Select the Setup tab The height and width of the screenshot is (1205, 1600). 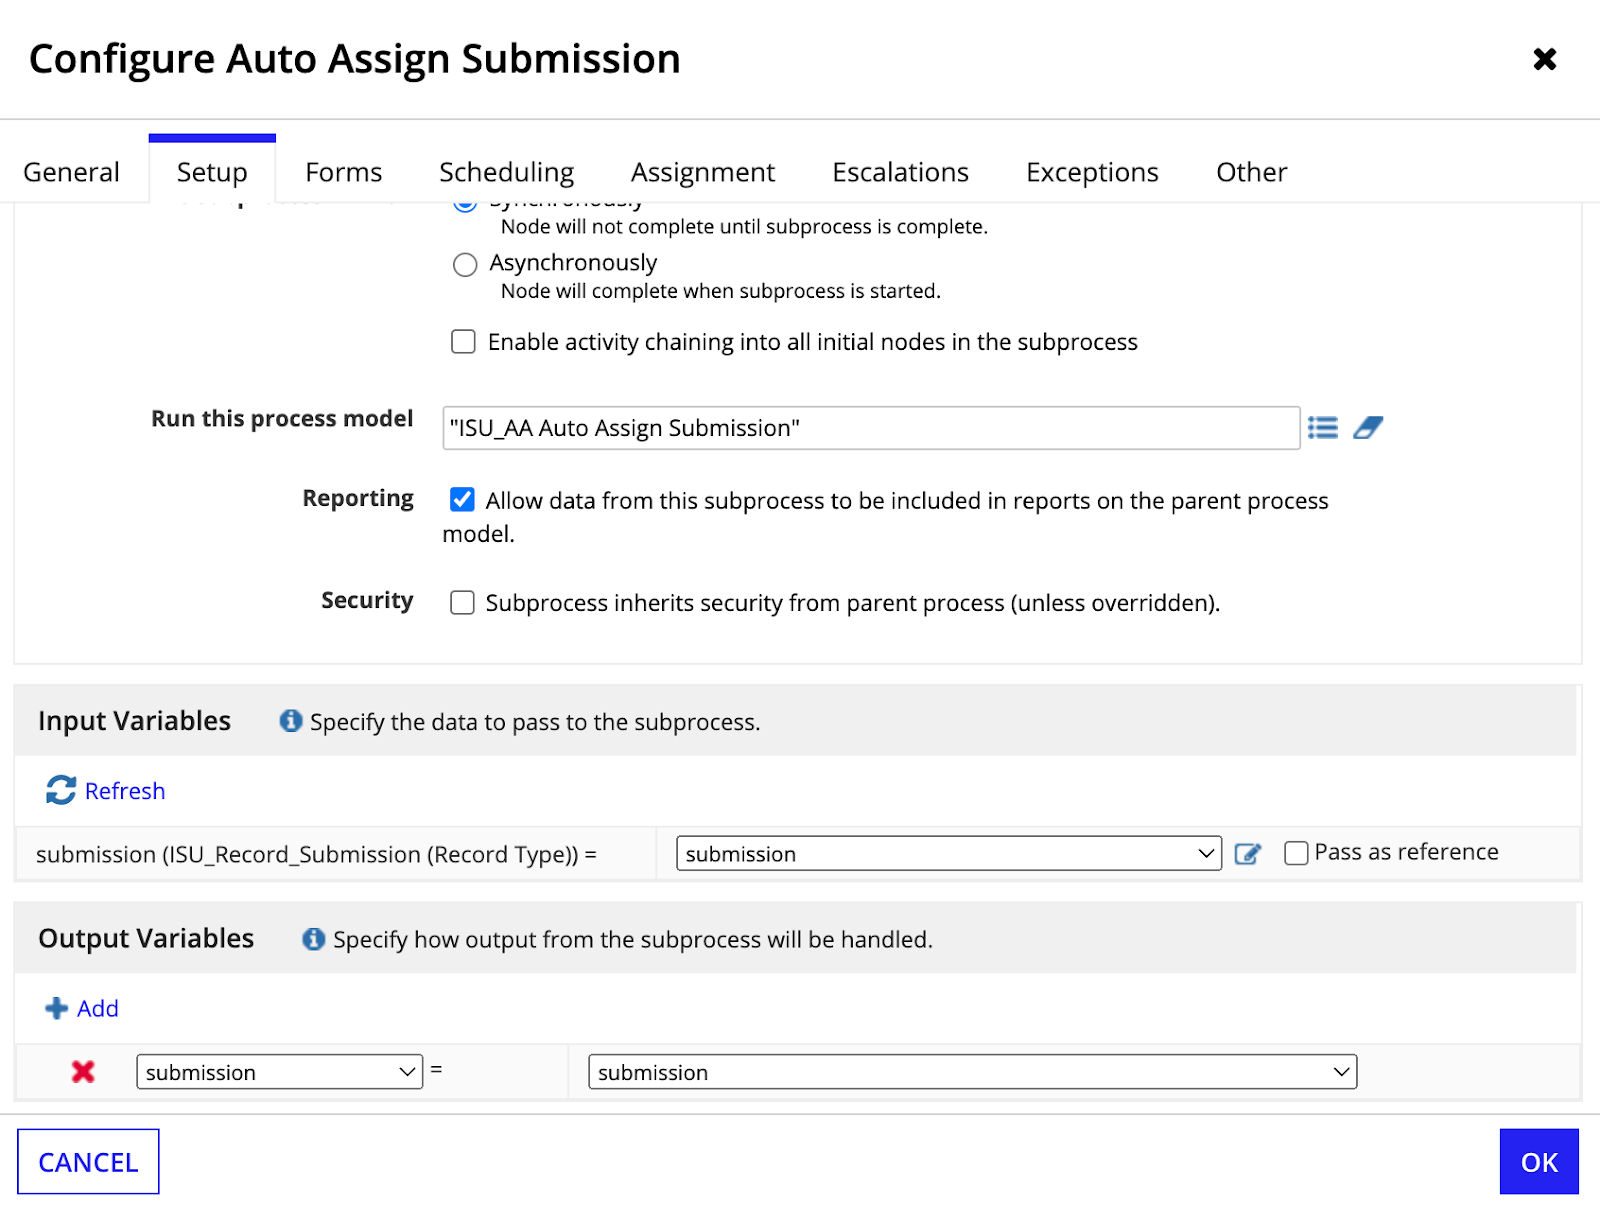pos(212,172)
